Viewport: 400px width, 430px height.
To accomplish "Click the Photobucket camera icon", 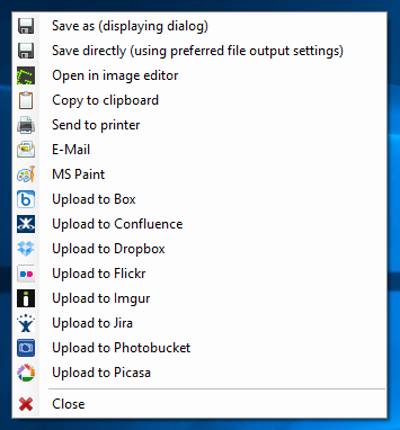I will (26, 348).
